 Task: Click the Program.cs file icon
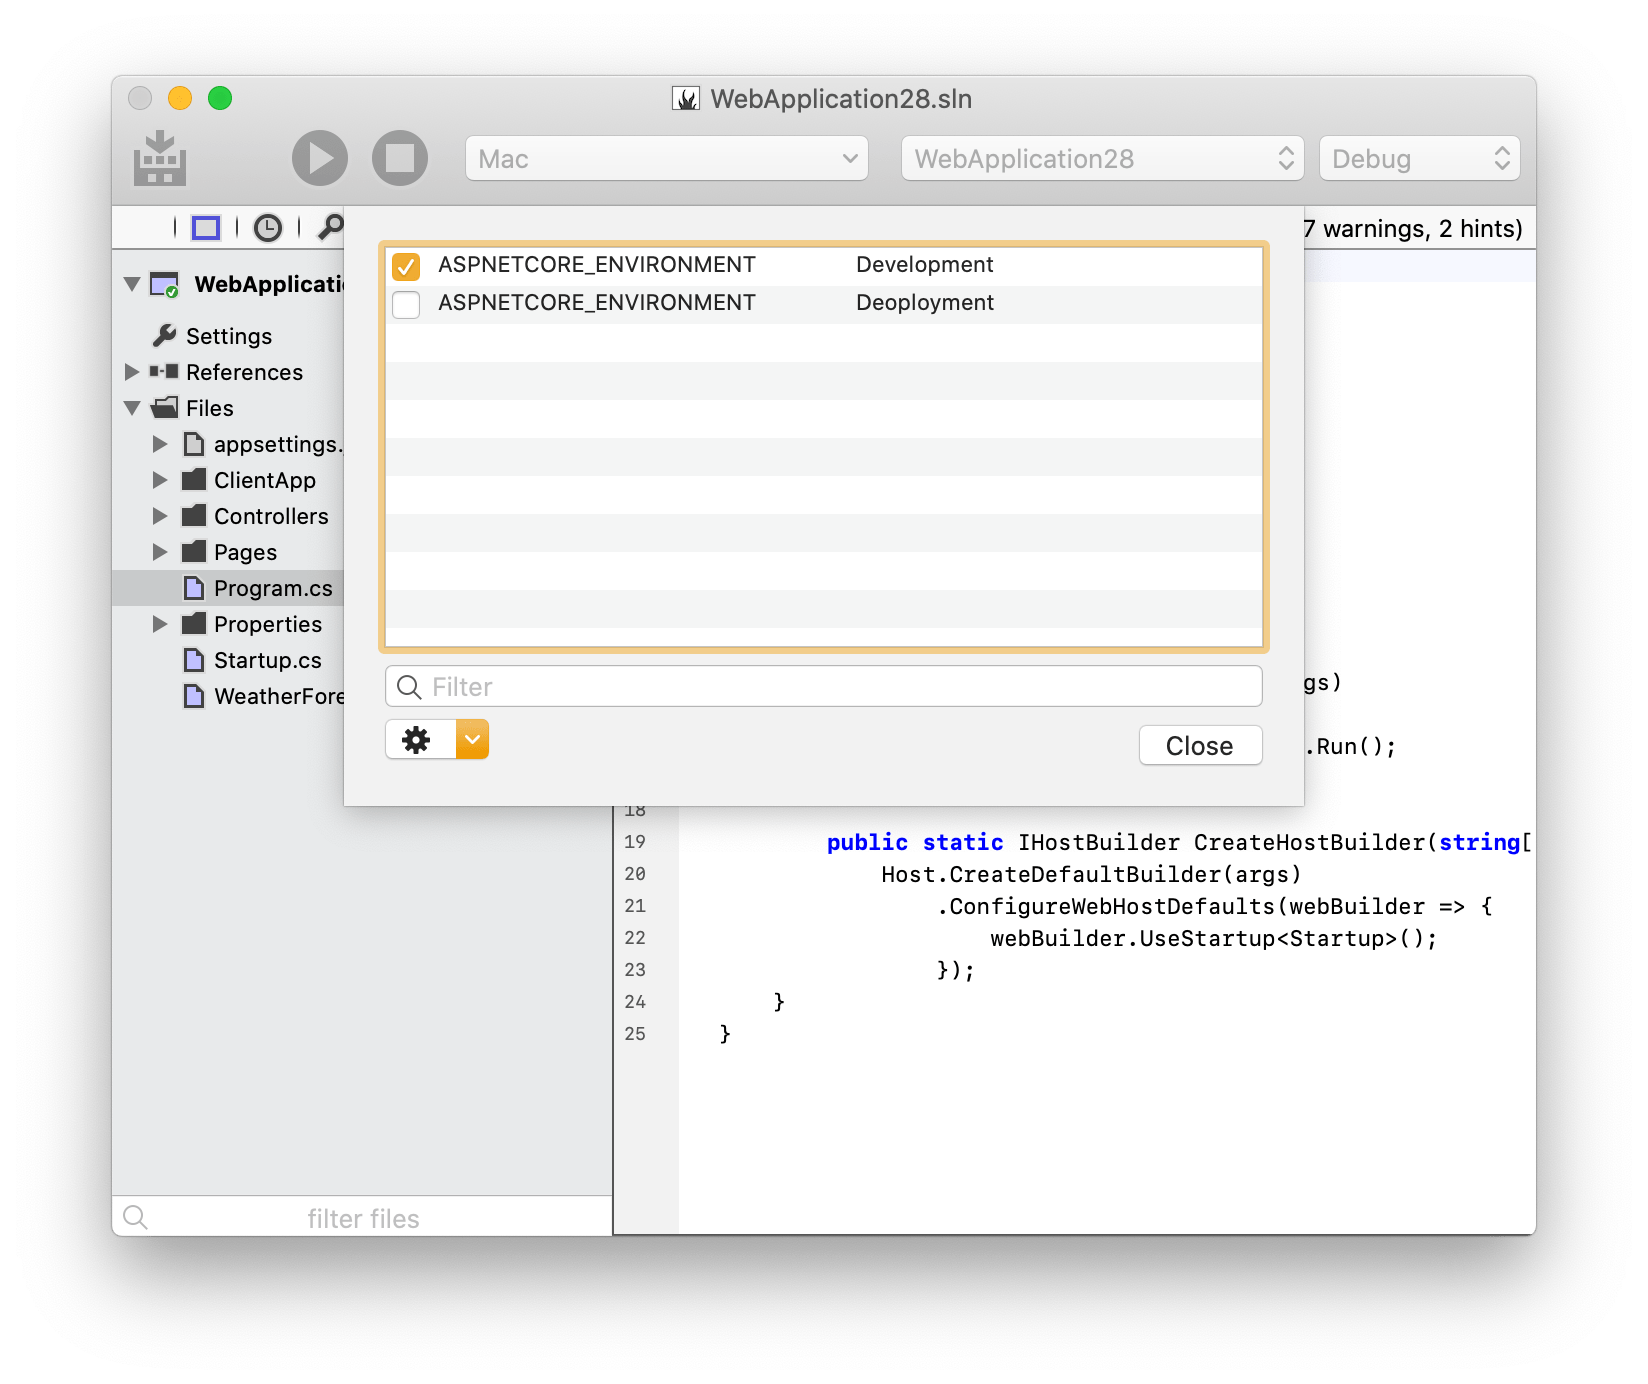click(x=194, y=588)
